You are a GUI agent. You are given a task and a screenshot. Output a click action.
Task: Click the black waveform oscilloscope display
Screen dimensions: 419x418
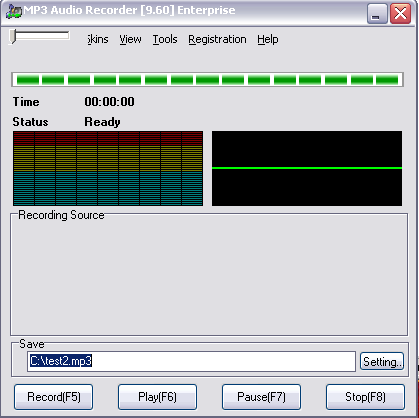(307, 168)
